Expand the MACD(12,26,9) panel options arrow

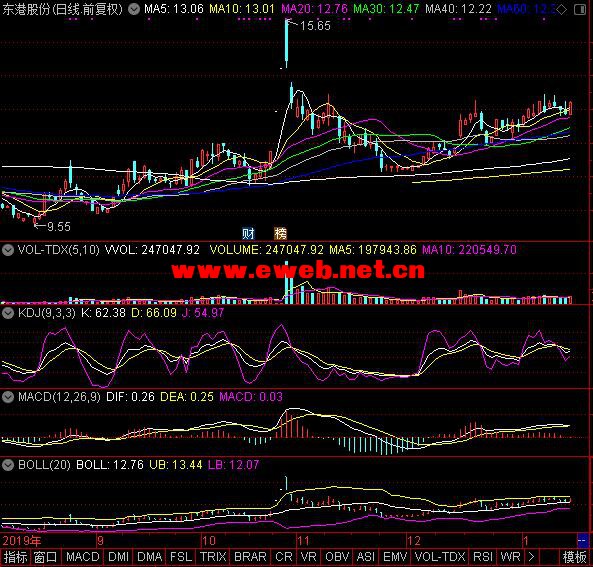tap(8, 397)
